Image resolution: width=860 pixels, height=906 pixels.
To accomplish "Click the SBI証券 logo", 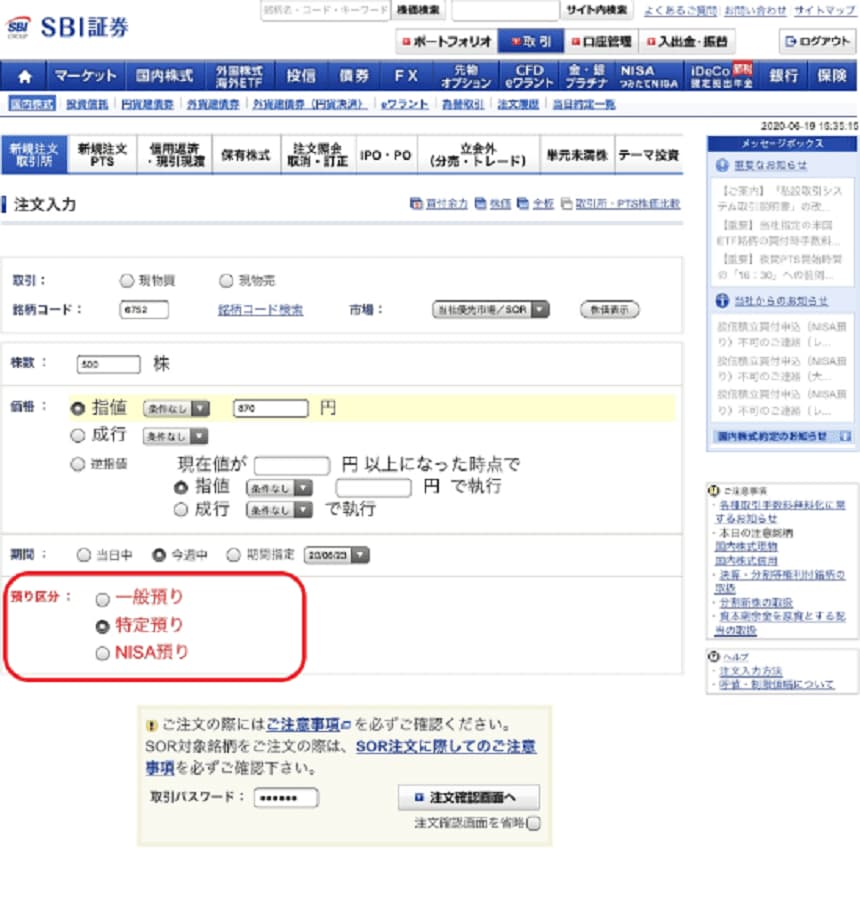I will pyautogui.click(x=67, y=27).
